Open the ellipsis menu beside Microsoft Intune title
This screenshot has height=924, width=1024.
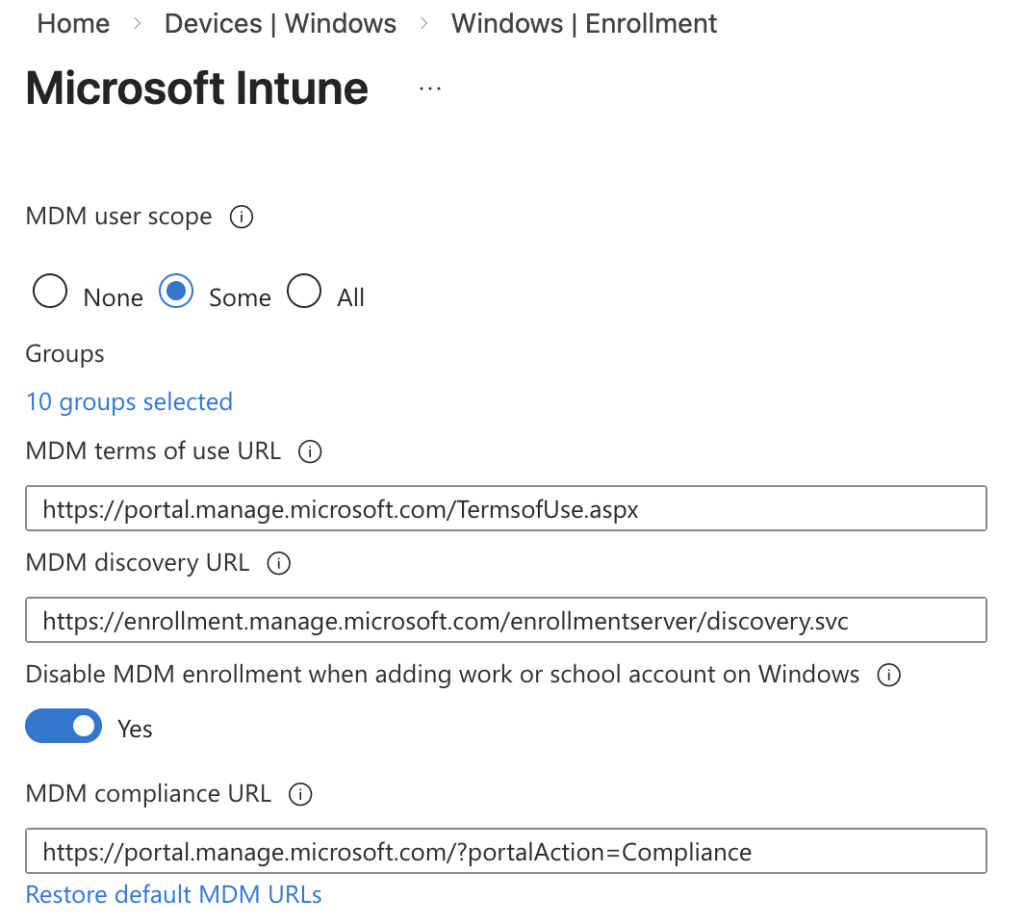430,89
